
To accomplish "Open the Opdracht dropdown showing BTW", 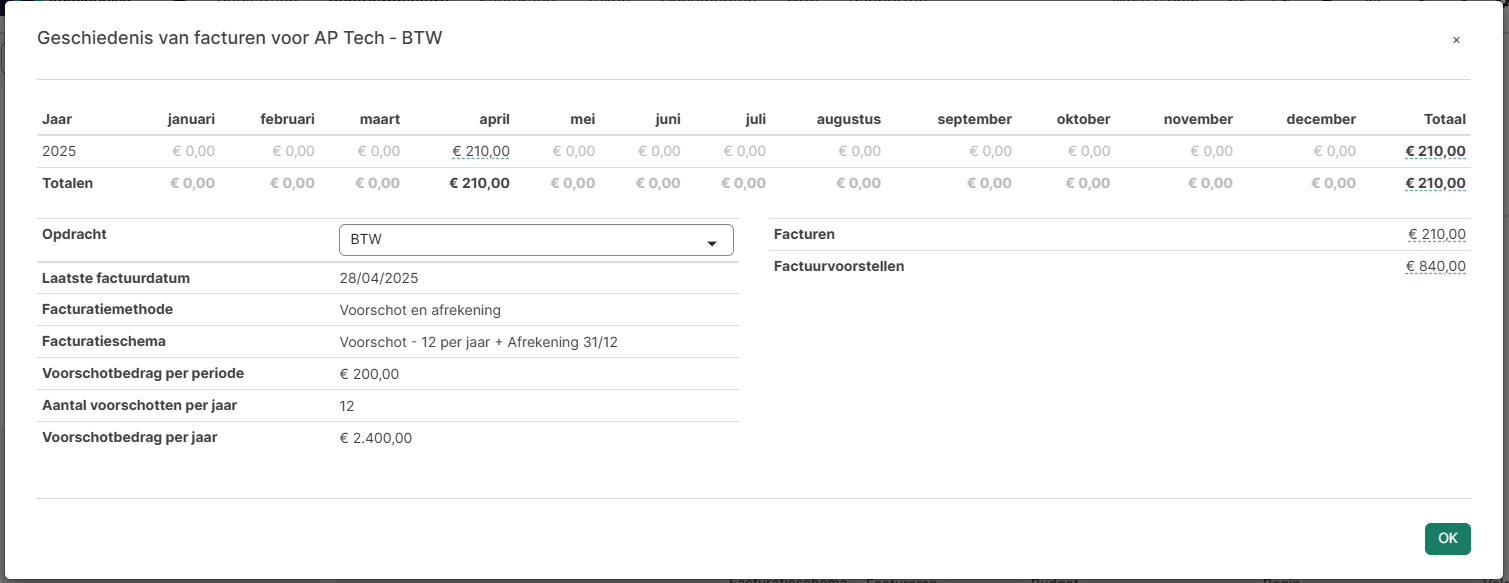I will [x=536, y=240].
